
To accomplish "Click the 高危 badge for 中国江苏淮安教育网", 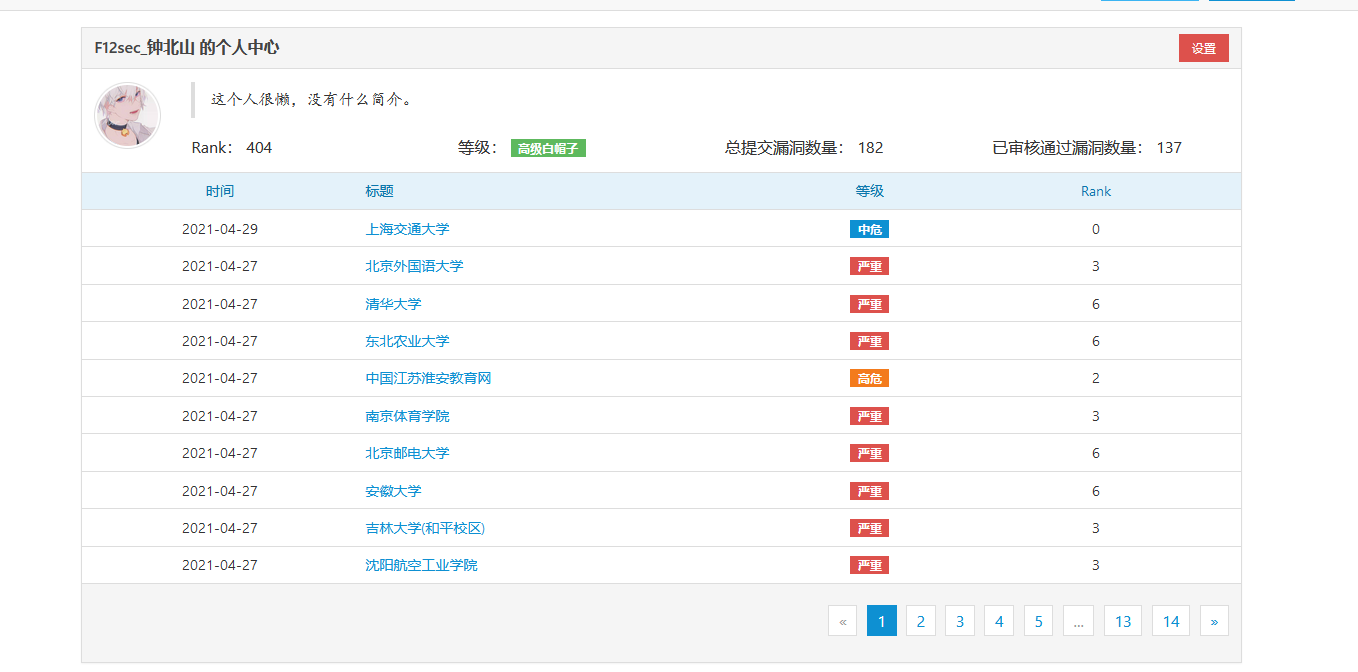I will [869, 378].
